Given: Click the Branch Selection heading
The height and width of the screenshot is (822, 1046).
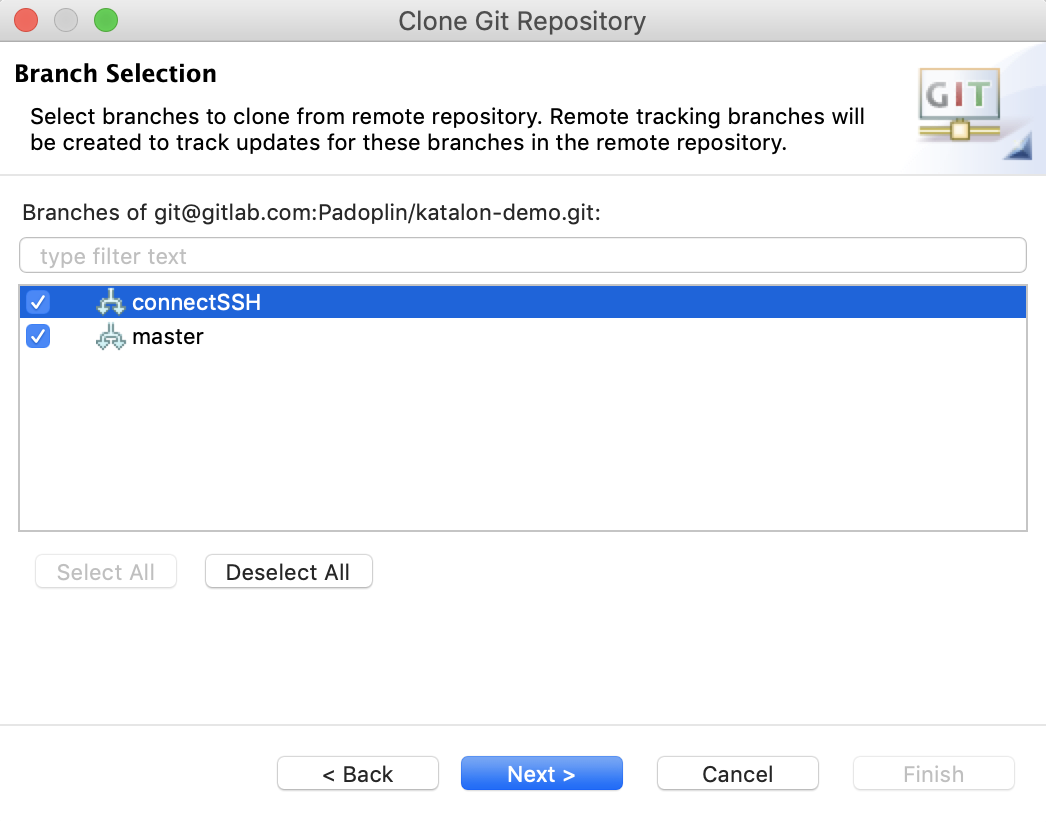Looking at the screenshot, I should (115, 73).
